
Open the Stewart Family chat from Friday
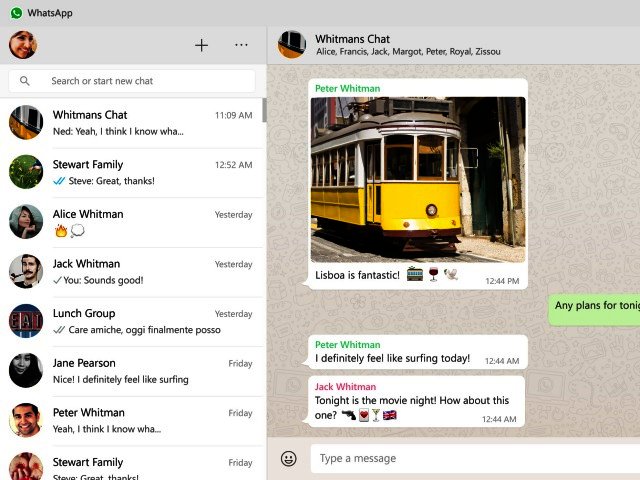tap(133, 464)
